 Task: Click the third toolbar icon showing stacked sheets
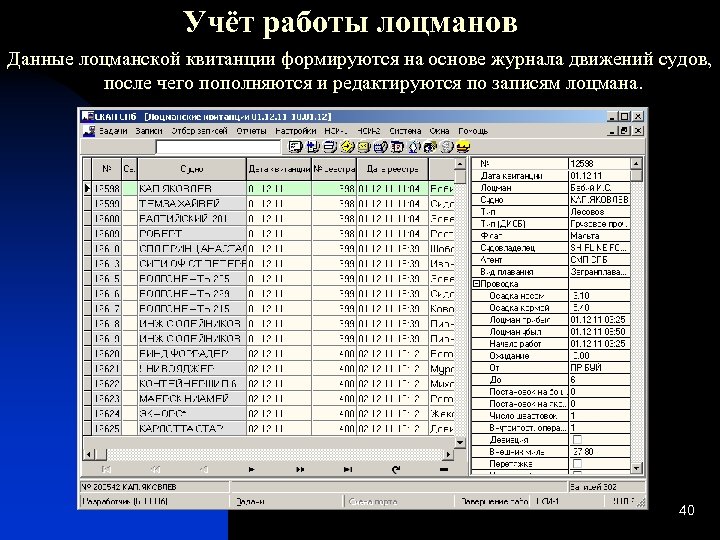[330, 147]
